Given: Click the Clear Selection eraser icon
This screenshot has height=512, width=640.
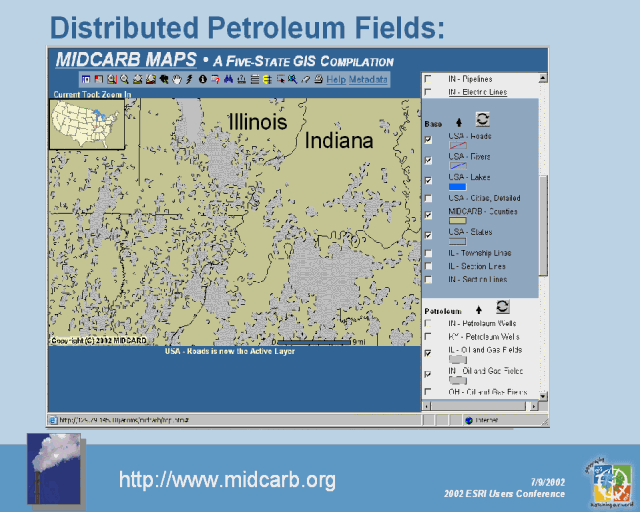Looking at the screenshot, I should pyautogui.click(x=305, y=79).
